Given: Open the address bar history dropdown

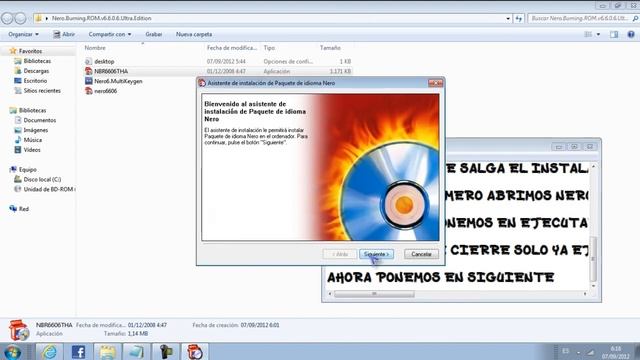Looking at the screenshot, I should click(x=508, y=18).
